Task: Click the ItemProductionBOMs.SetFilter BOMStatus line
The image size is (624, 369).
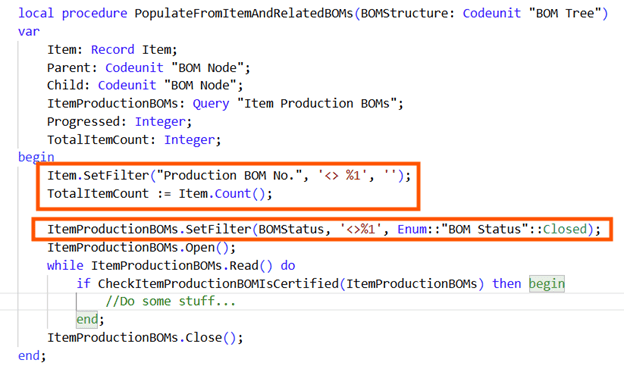Action: (x=324, y=229)
